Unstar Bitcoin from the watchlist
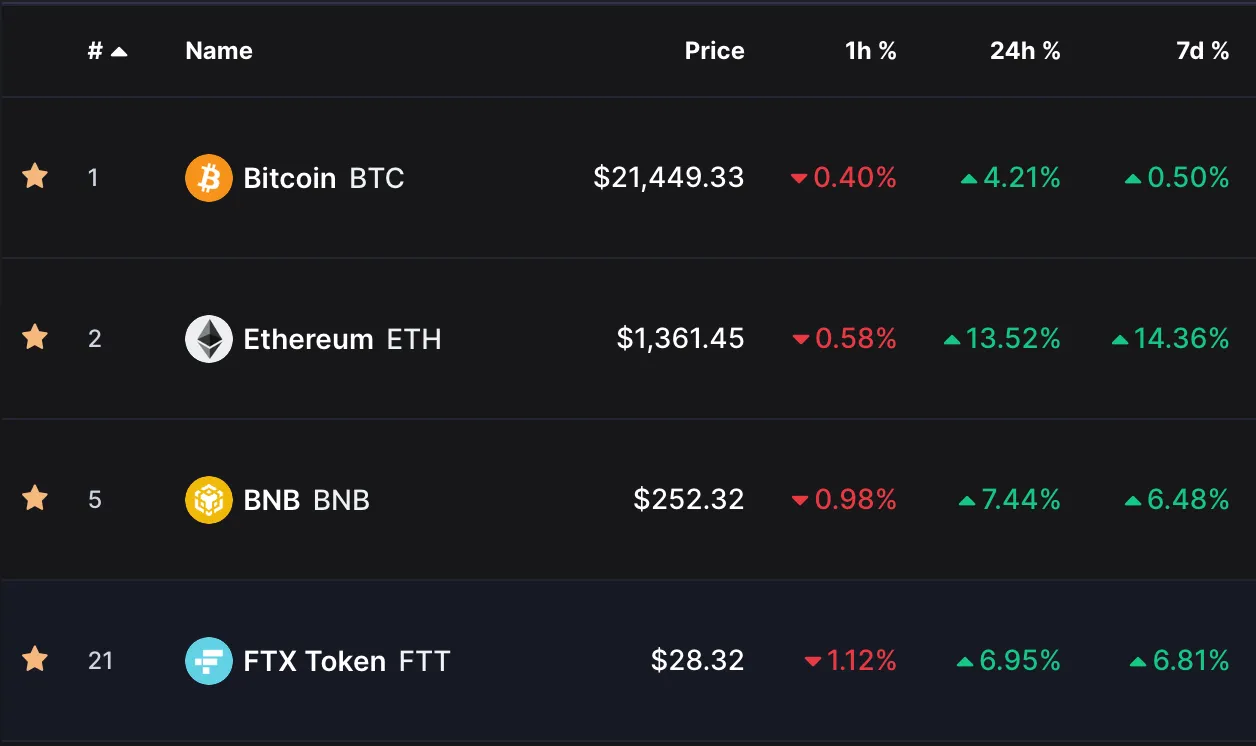 [x=35, y=177]
